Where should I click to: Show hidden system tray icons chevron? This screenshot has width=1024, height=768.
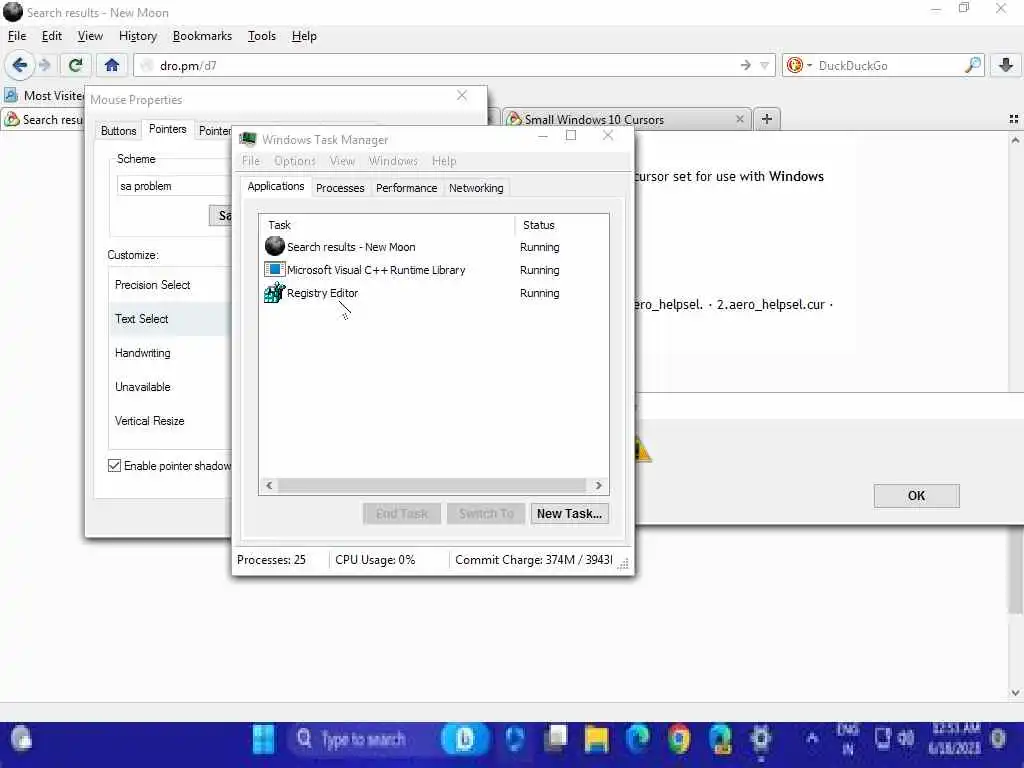tap(812, 738)
